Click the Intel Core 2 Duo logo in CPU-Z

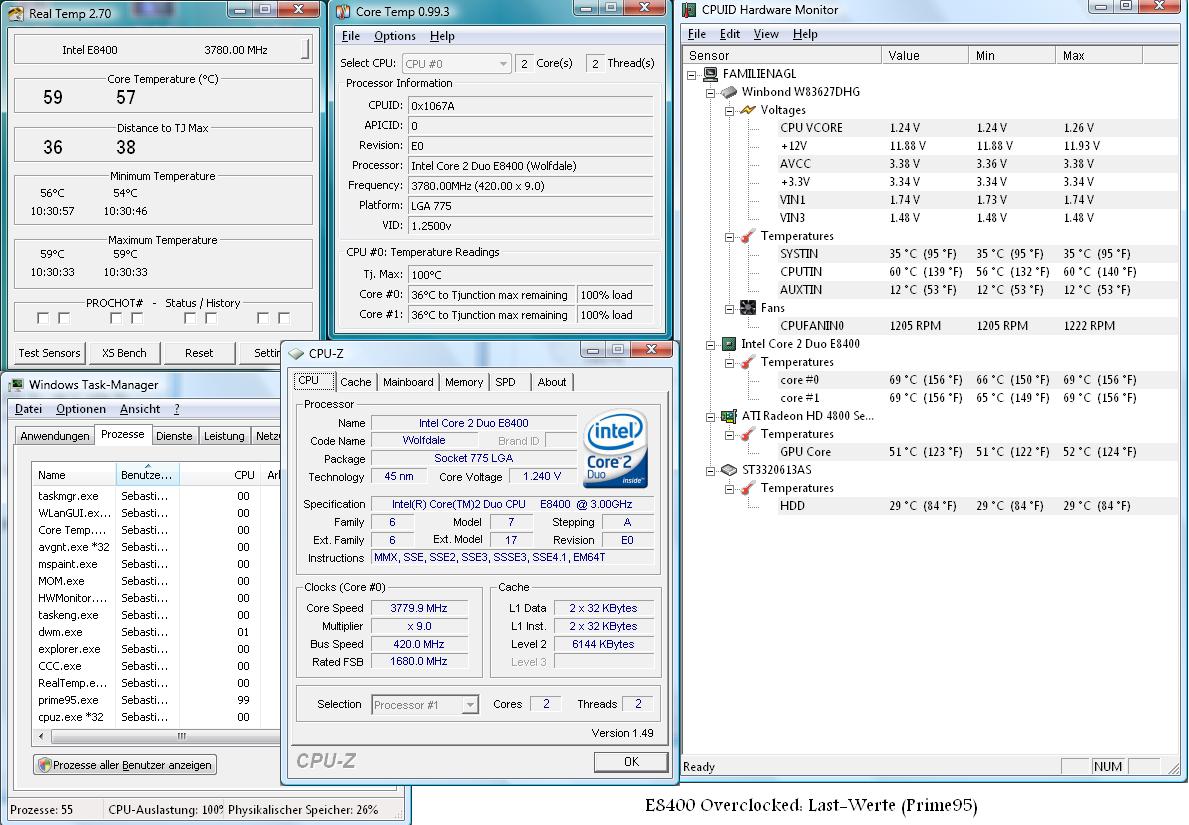point(616,448)
